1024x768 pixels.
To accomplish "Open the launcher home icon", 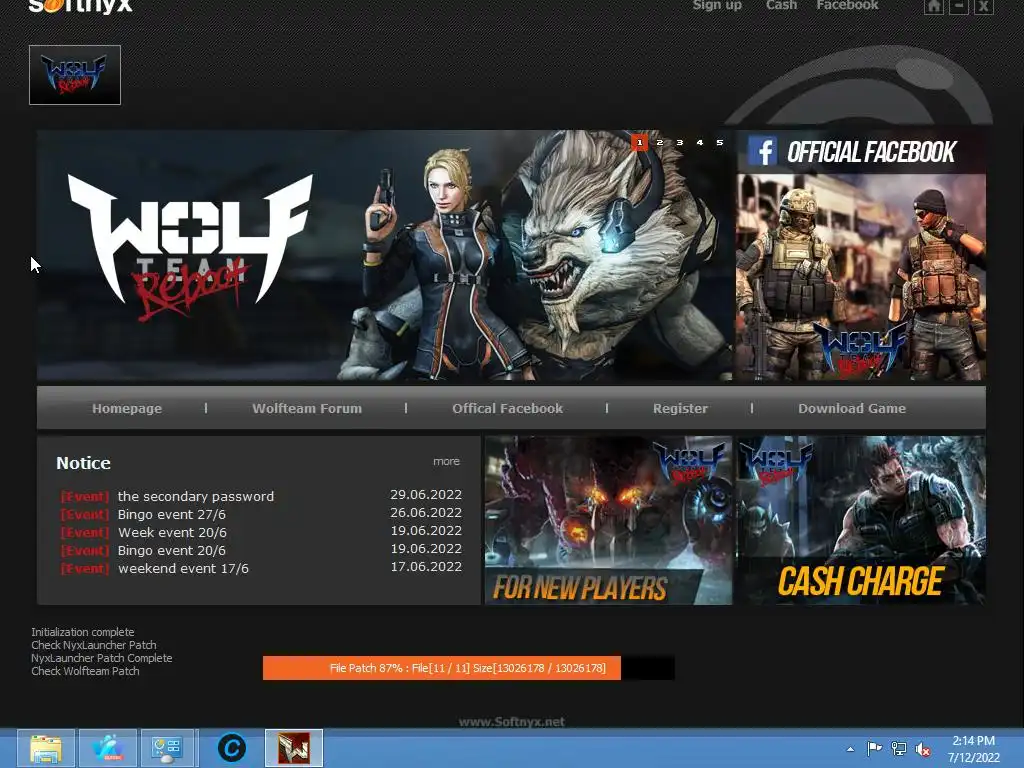I will (934, 7).
